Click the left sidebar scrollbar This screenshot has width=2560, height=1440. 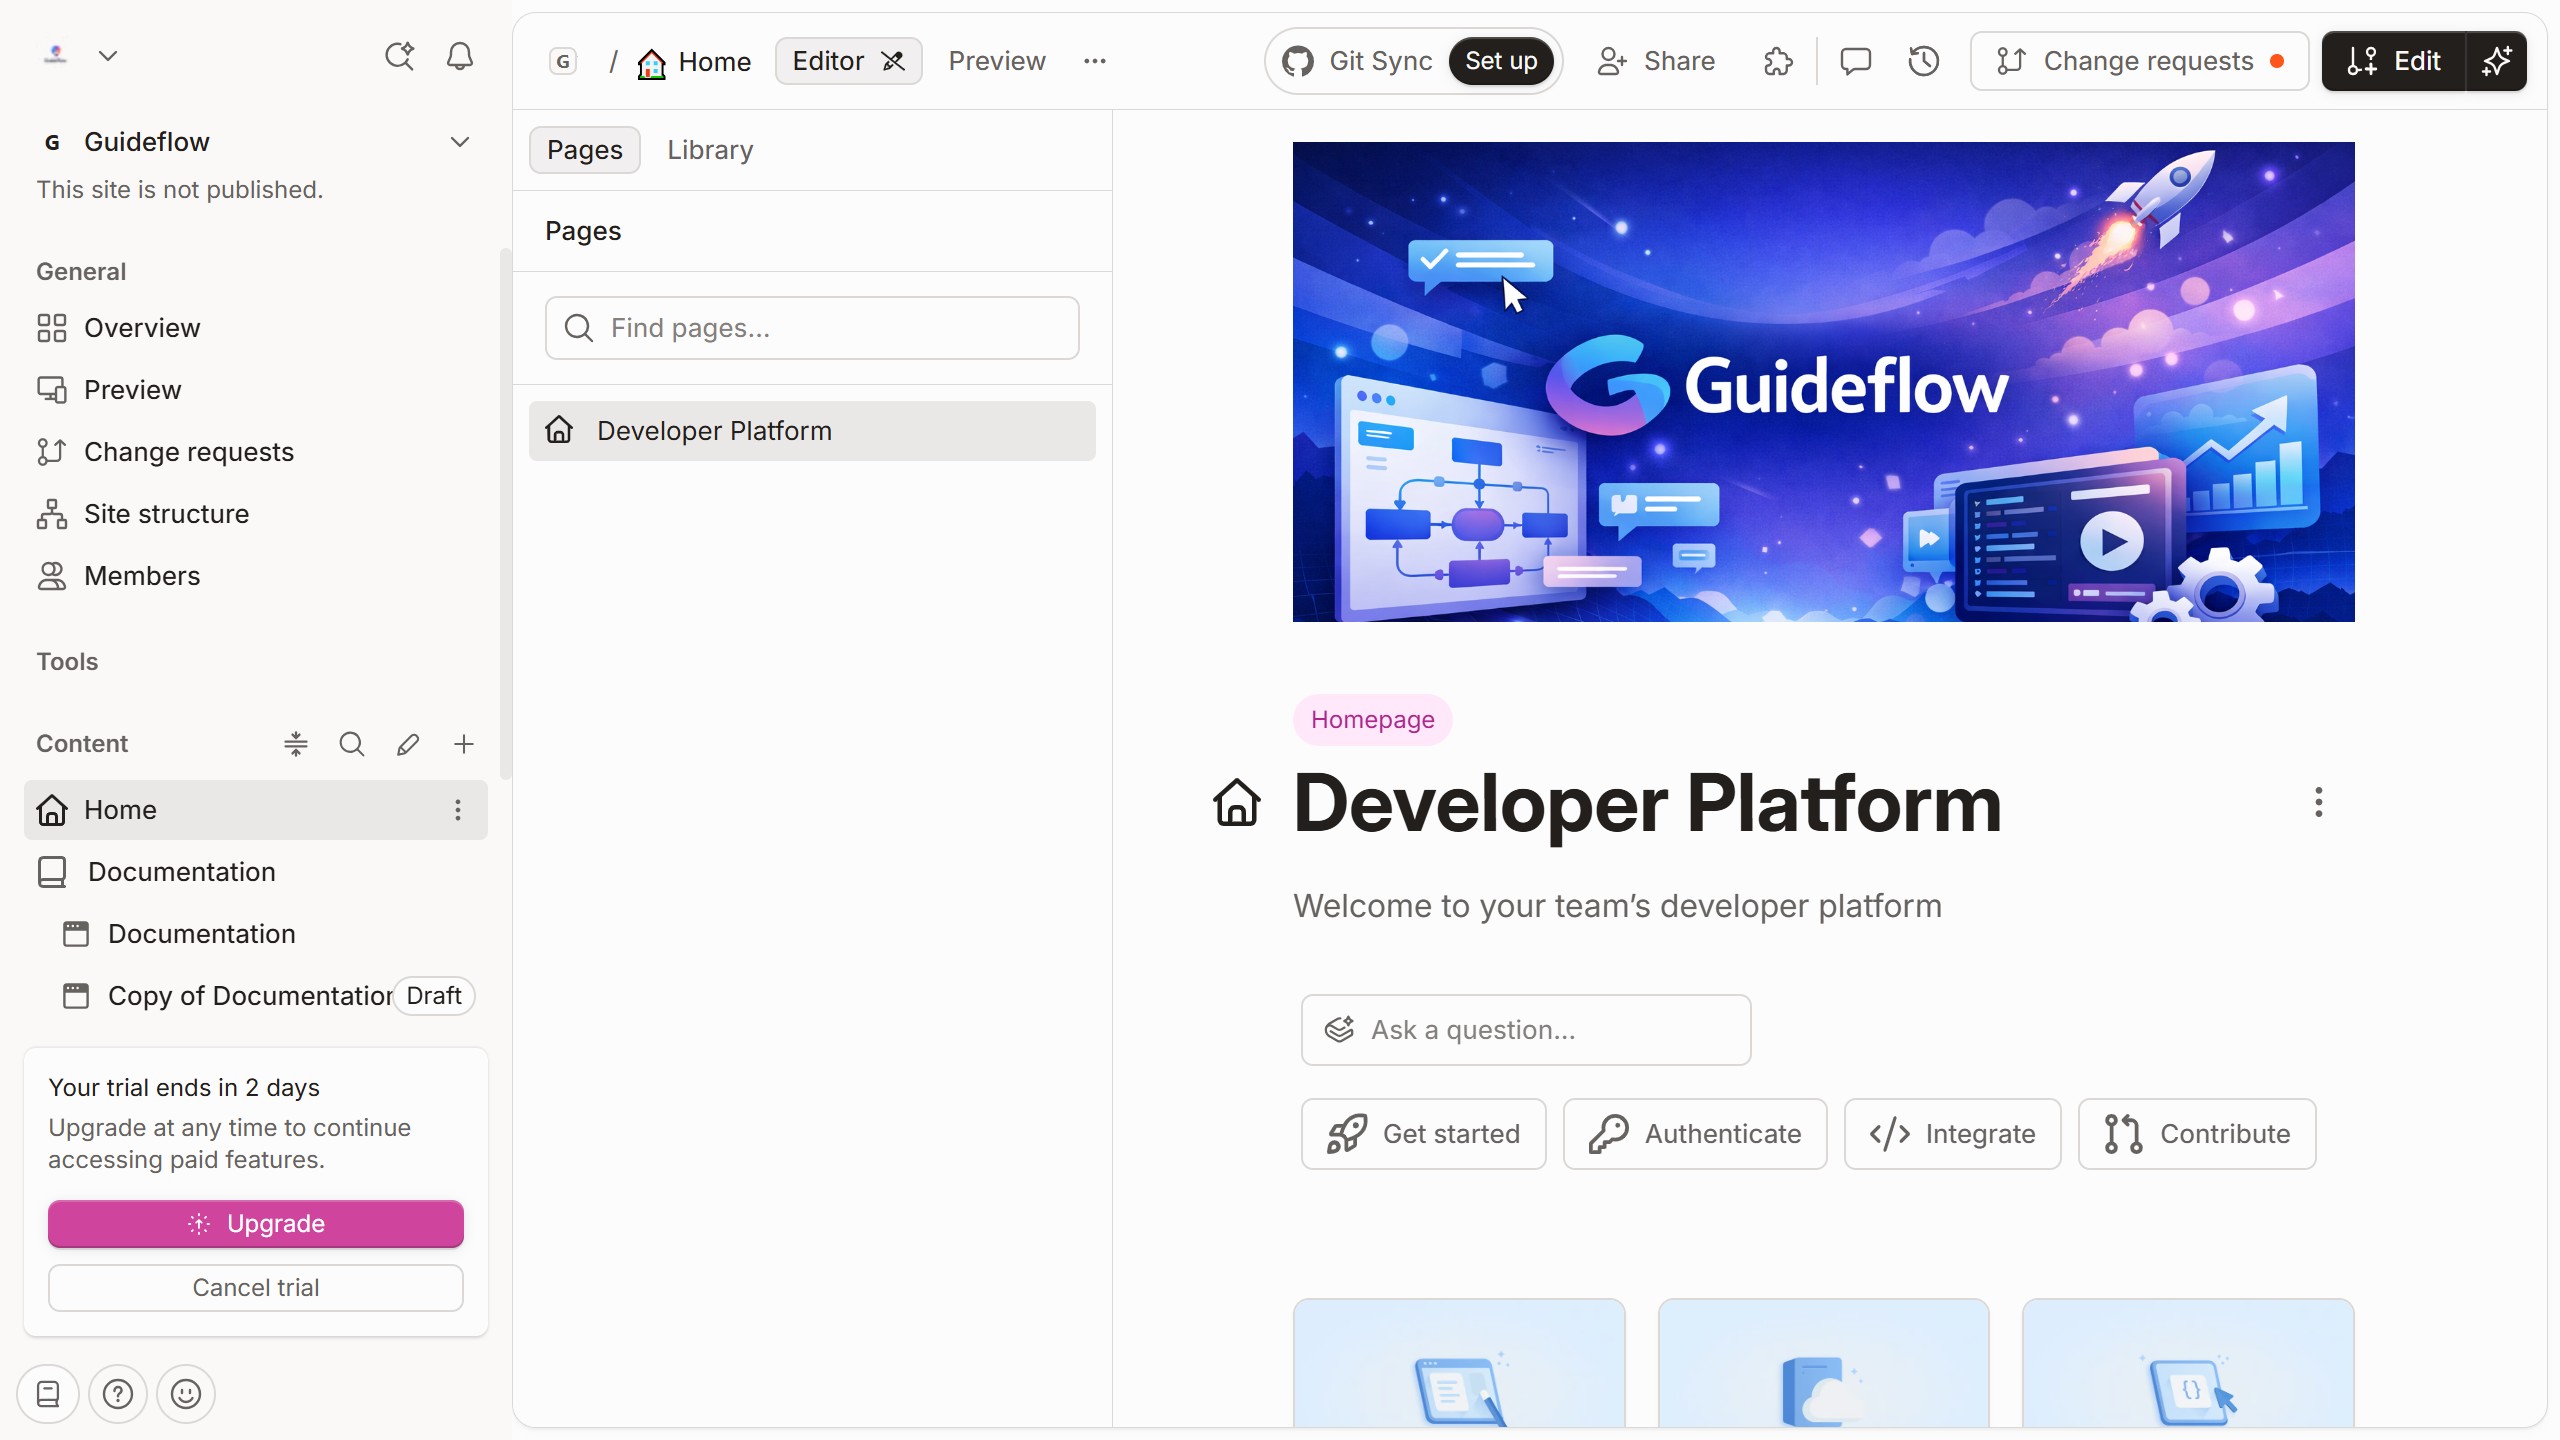tap(506, 514)
